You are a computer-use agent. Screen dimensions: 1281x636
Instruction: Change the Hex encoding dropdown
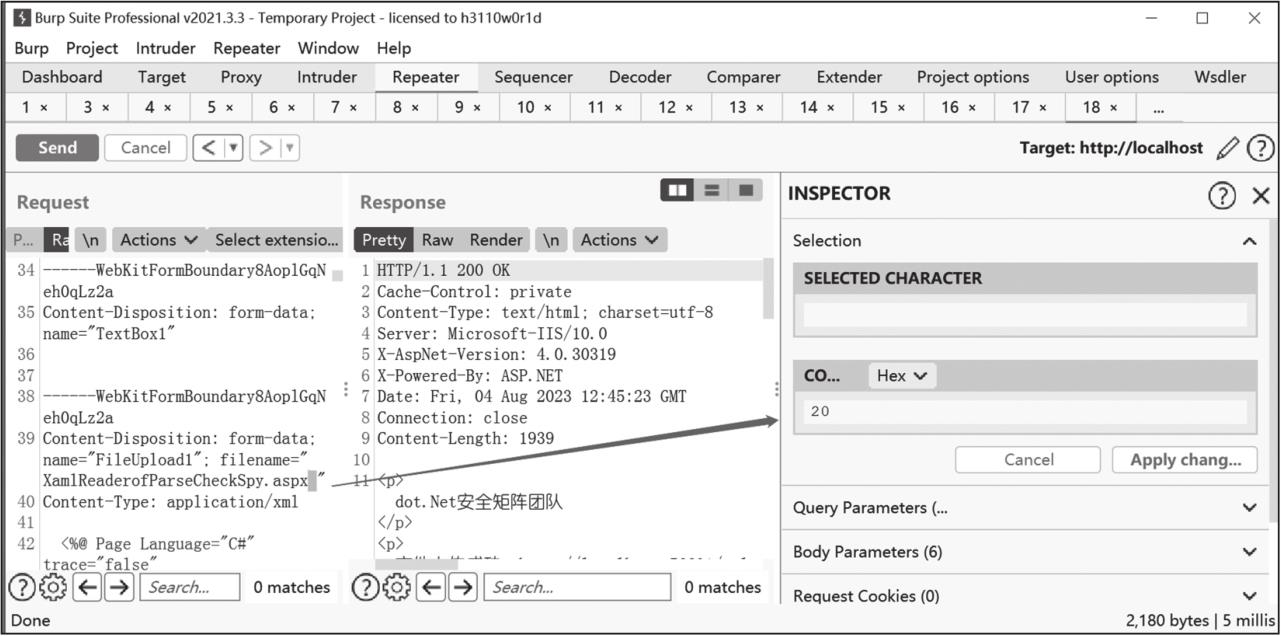tap(901, 376)
